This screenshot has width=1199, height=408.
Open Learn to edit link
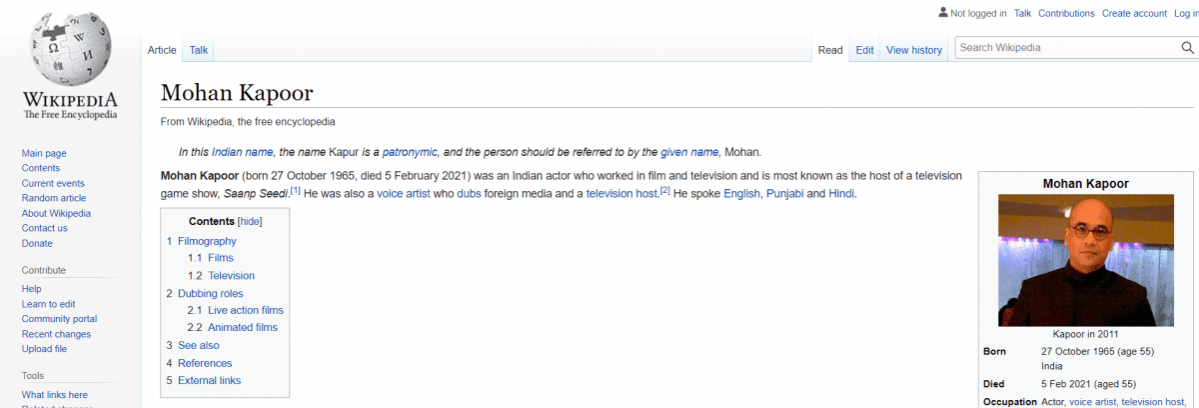tap(48, 304)
